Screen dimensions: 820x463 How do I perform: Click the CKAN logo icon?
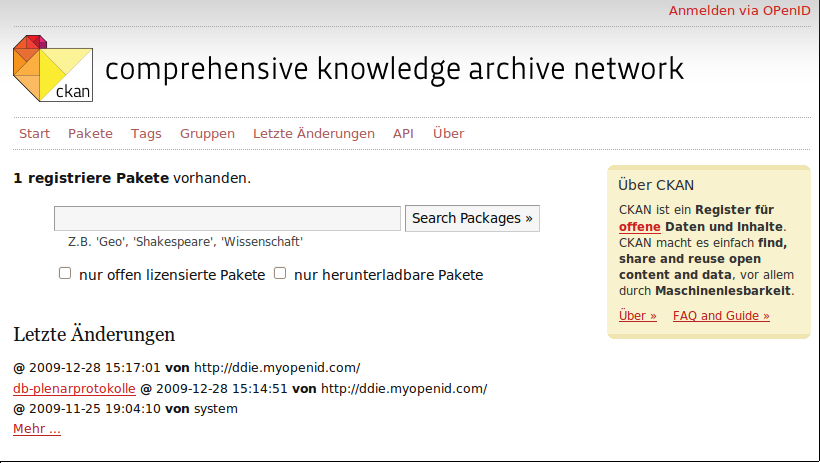pyautogui.click(x=53, y=68)
